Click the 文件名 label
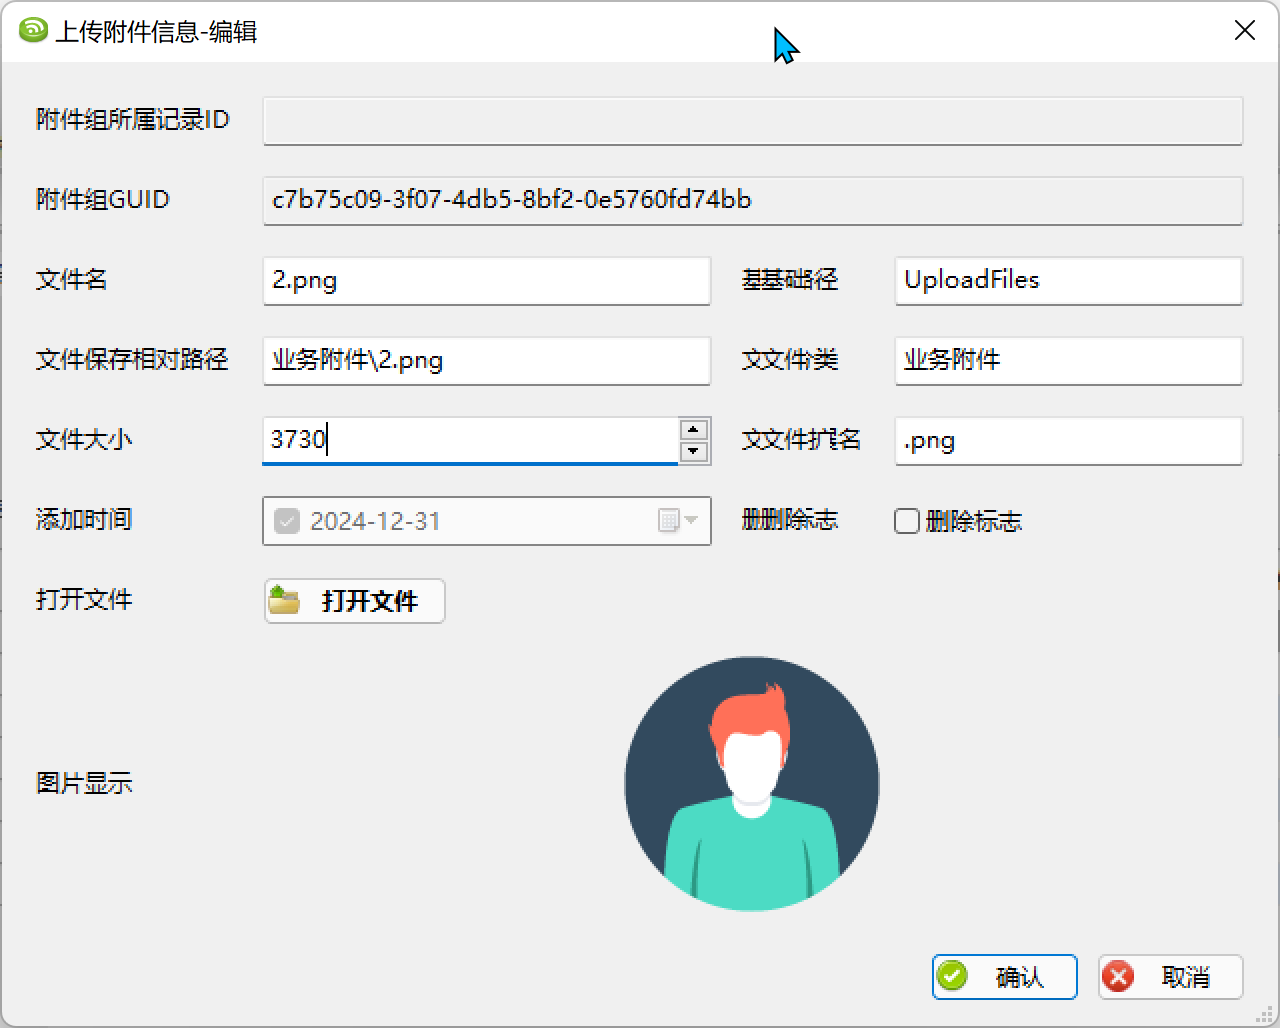Screen dimensions: 1280x1028 pos(72,280)
